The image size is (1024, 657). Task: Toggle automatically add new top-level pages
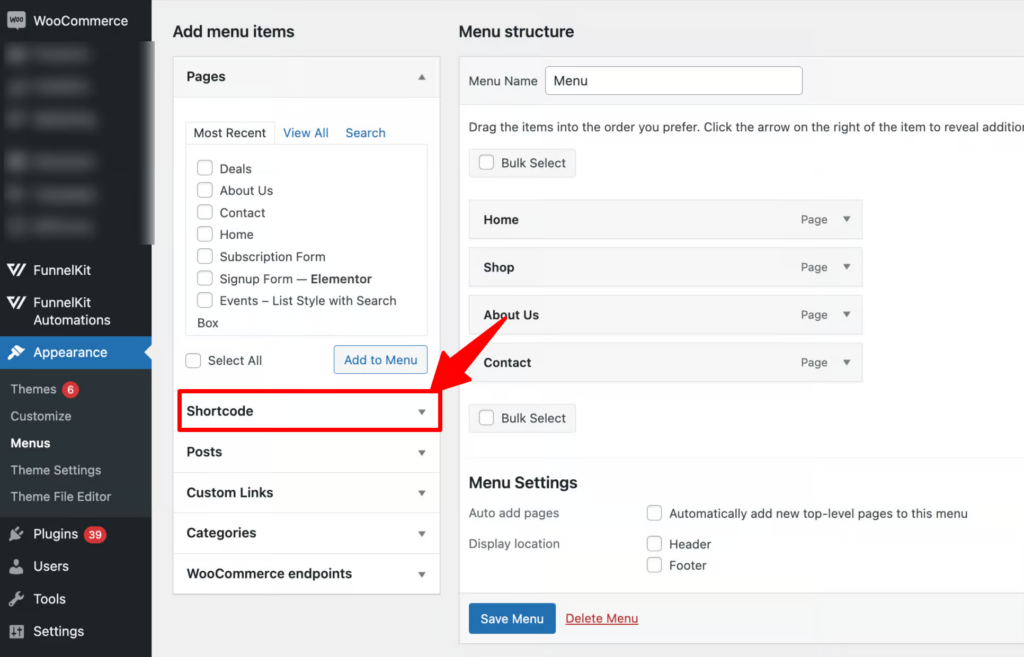[654, 513]
